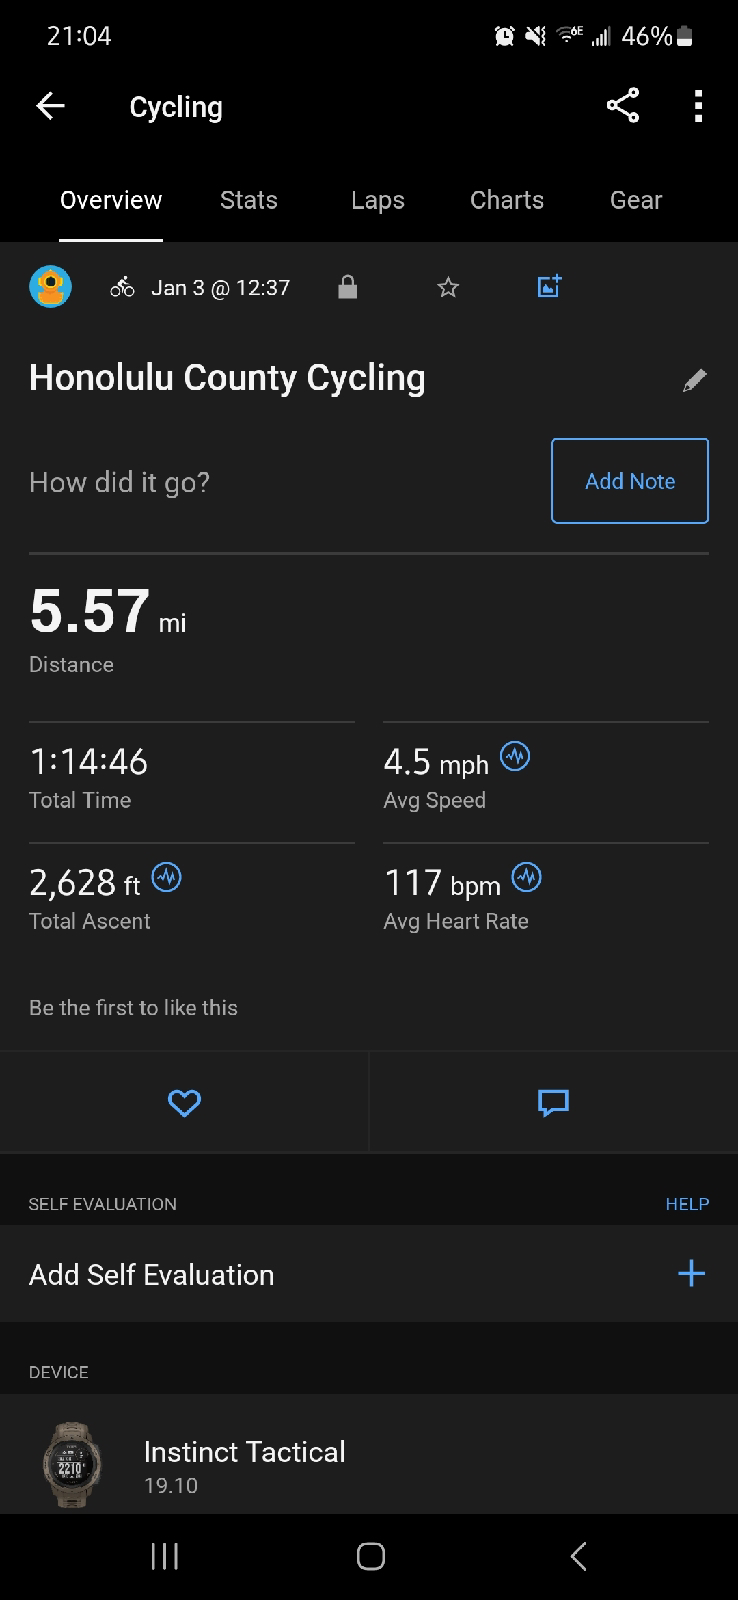Mark activity as favorite with star
738x1600 pixels.
coord(448,288)
